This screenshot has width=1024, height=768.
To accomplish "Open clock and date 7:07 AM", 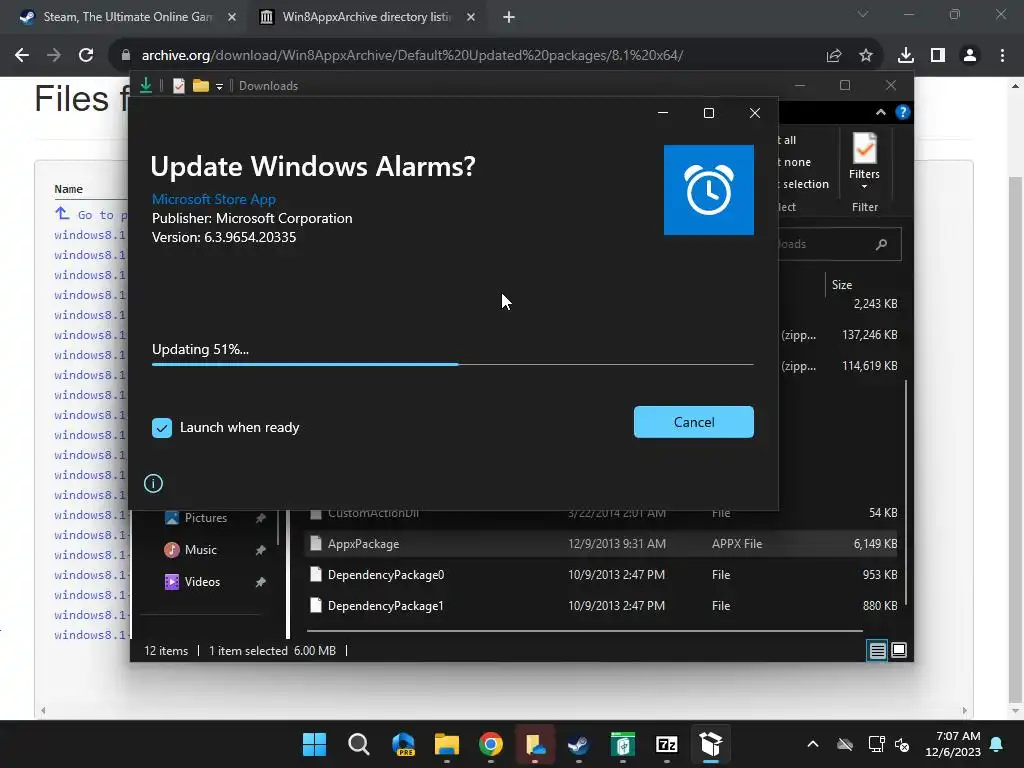I will [953, 744].
